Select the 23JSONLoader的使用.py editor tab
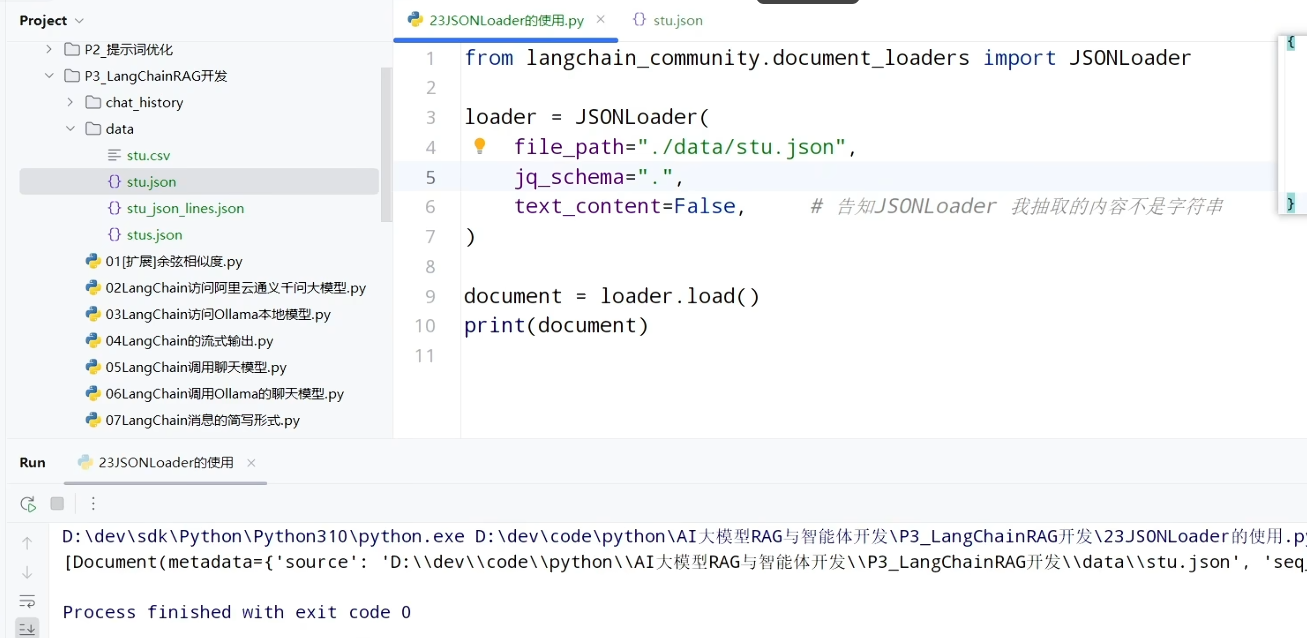 pos(496,20)
